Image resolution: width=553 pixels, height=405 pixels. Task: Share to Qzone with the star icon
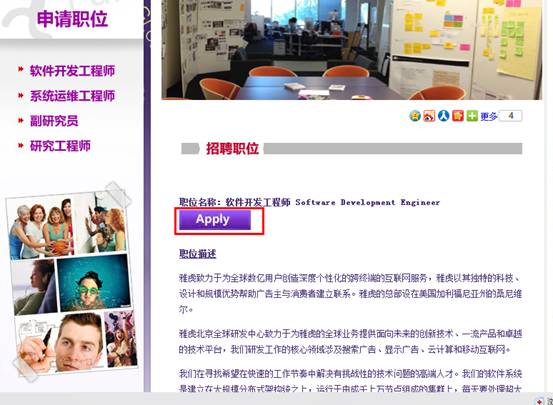point(415,116)
